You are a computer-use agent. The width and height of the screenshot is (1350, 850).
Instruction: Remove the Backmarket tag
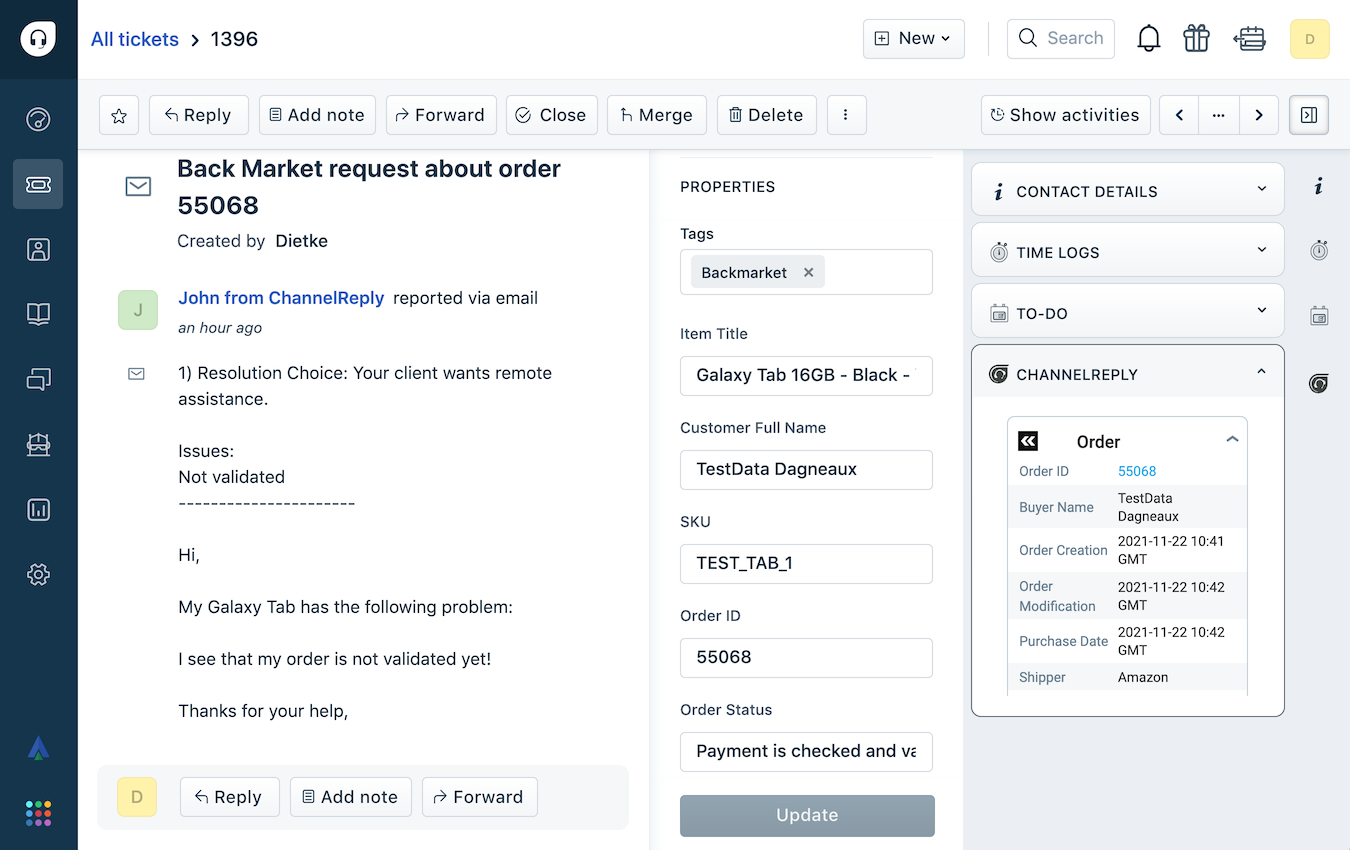coord(808,272)
